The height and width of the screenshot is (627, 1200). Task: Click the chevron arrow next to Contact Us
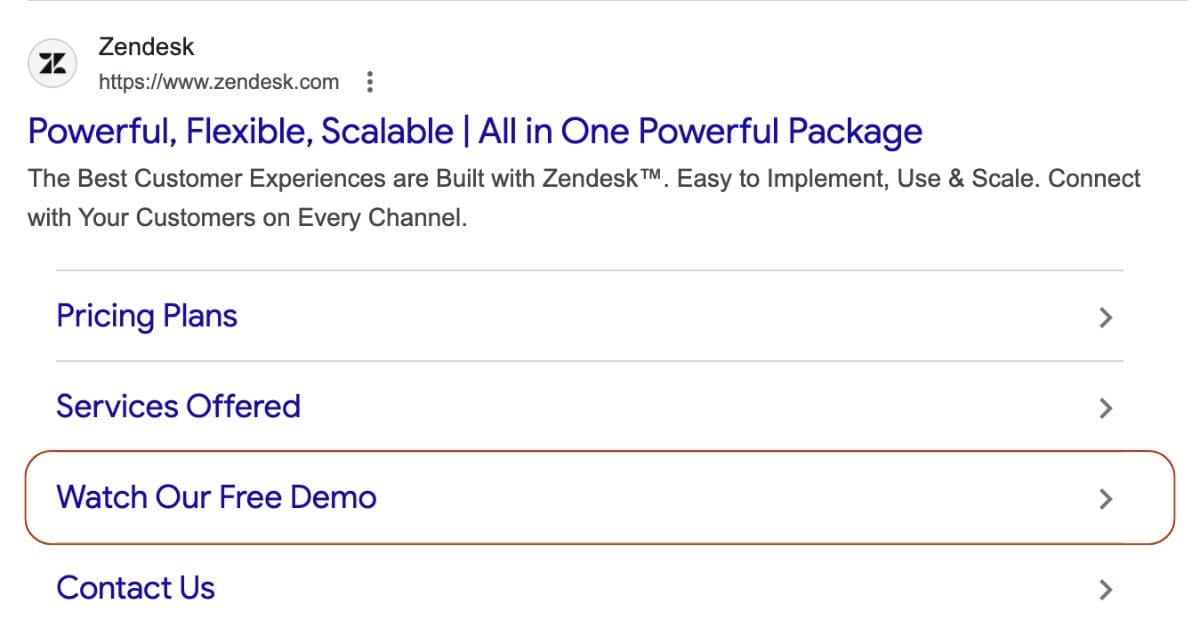coord(1105,589)
